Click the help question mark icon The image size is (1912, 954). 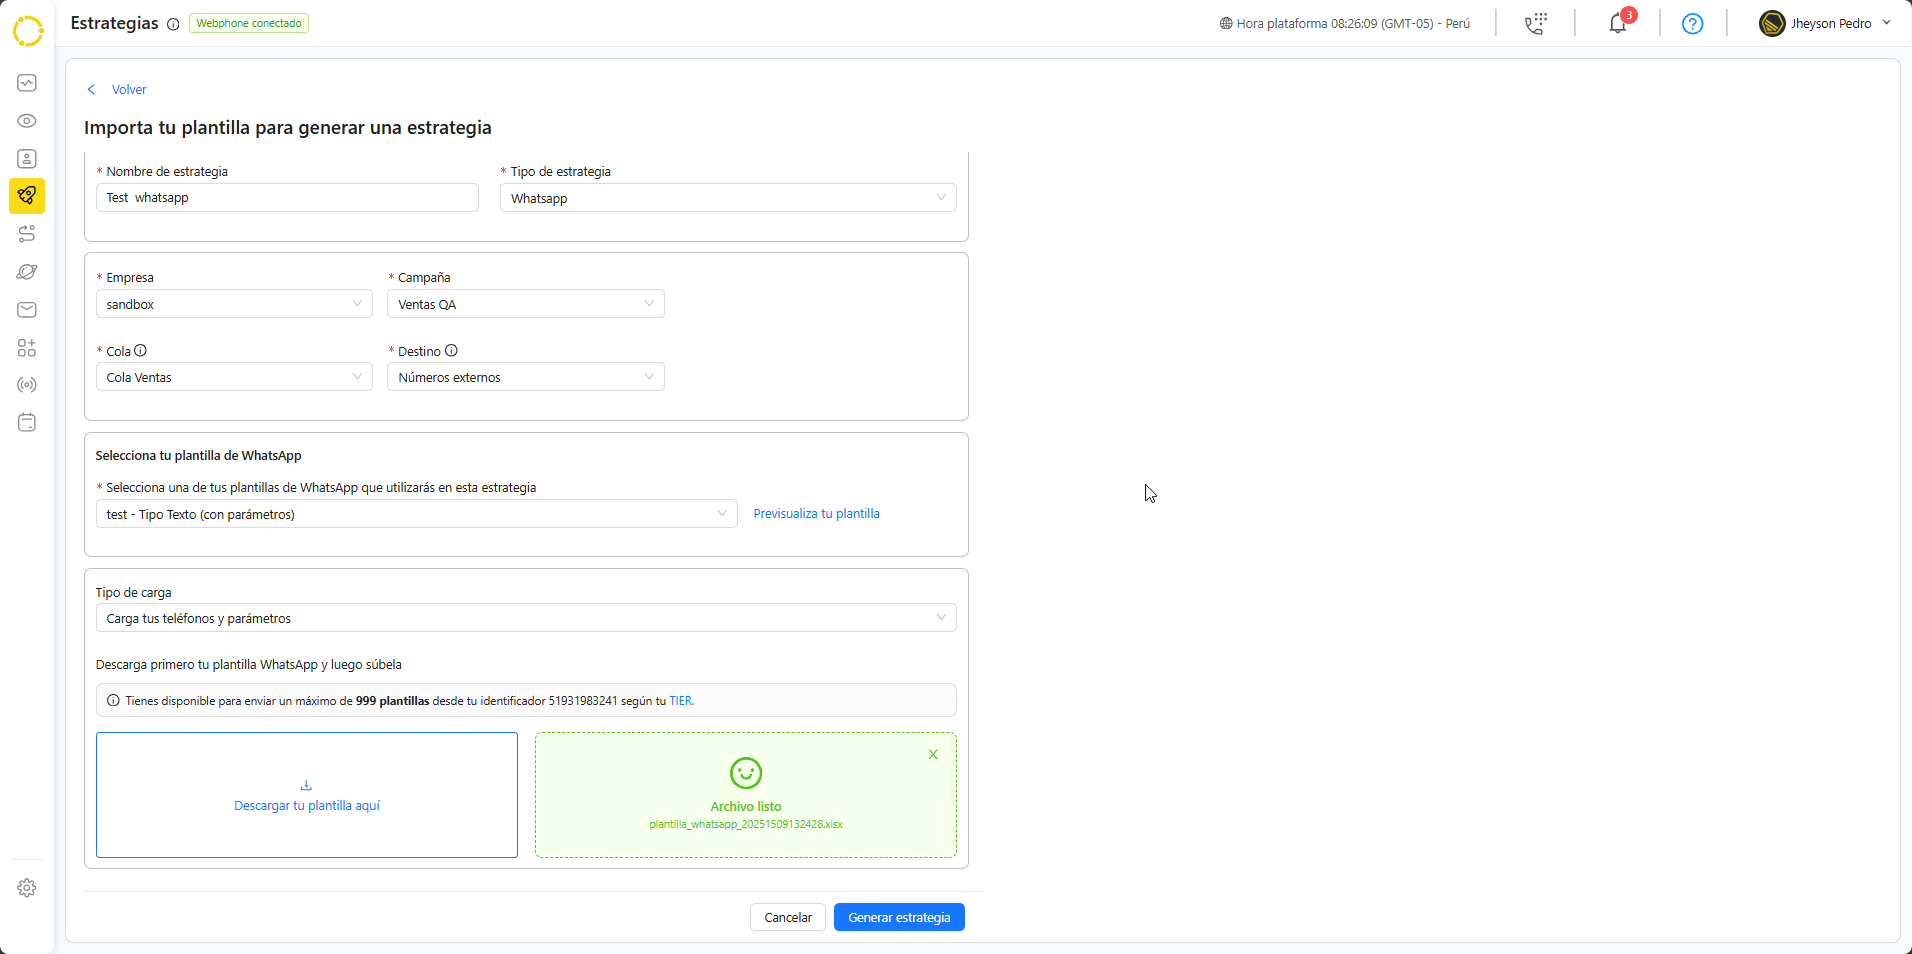click(1692, 23)
